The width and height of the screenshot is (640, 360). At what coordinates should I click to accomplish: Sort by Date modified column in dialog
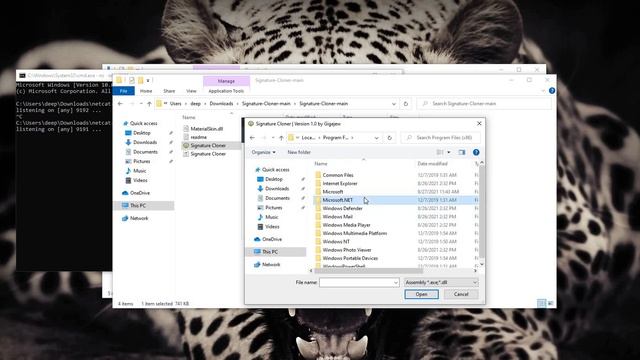[x=432, y=164]
